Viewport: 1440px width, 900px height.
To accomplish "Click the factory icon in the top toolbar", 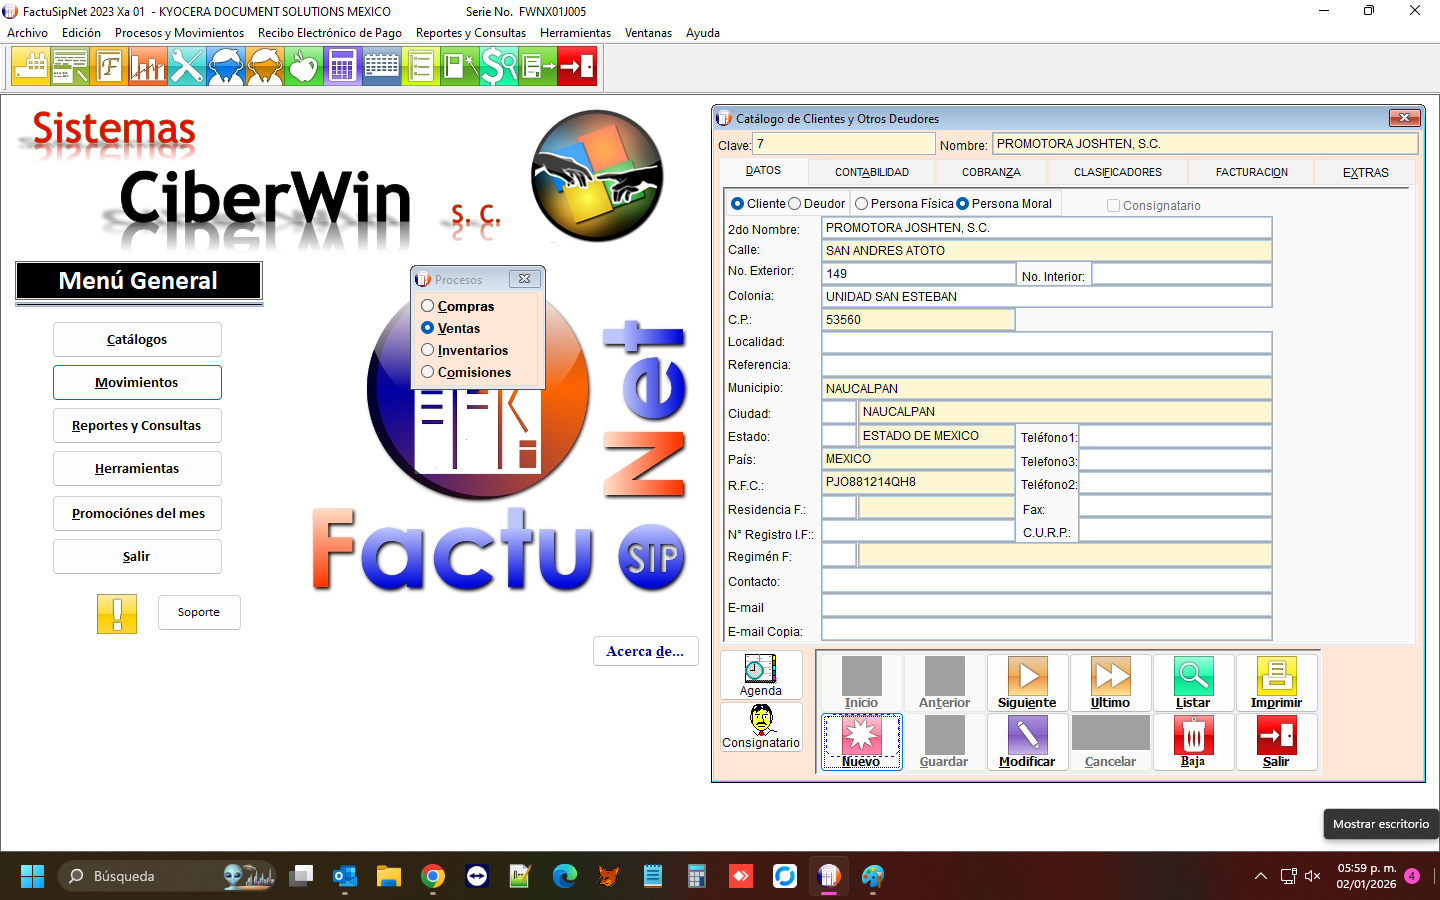I will (30, 67).
